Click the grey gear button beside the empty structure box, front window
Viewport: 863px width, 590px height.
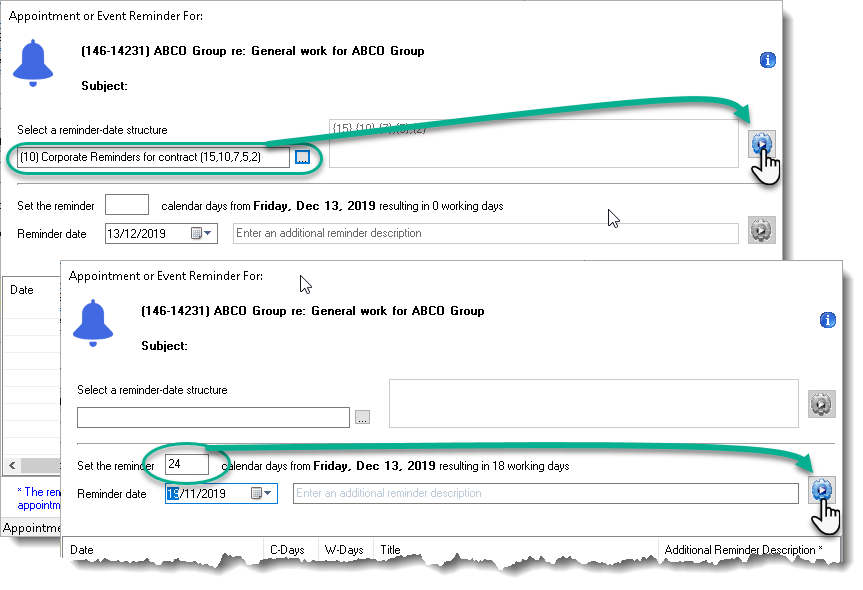[822, 404]
